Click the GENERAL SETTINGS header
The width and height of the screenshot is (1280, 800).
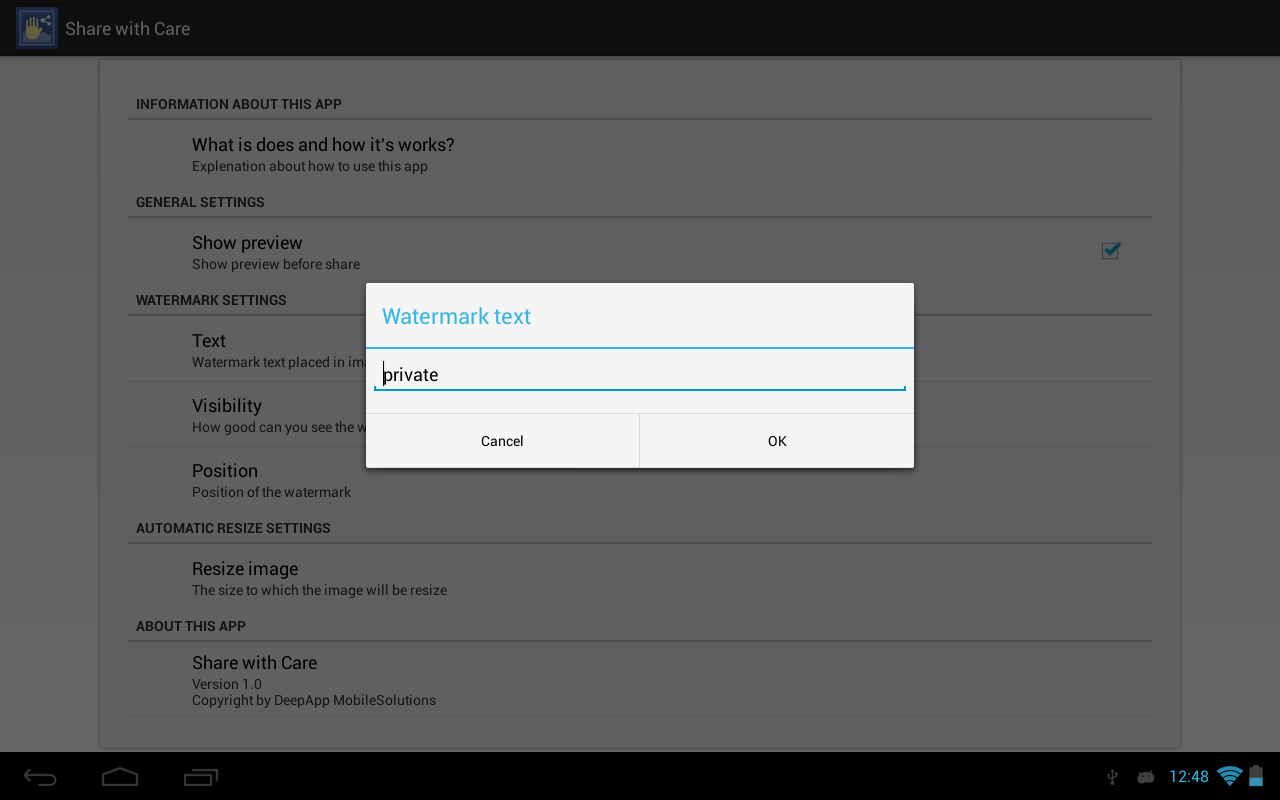pos(200,202)
